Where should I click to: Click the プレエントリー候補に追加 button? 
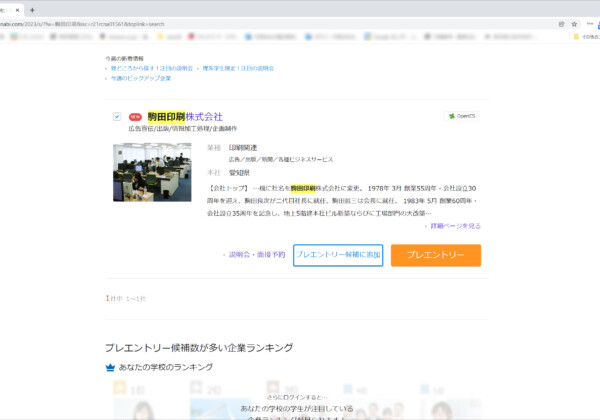(x=338, y=255)
